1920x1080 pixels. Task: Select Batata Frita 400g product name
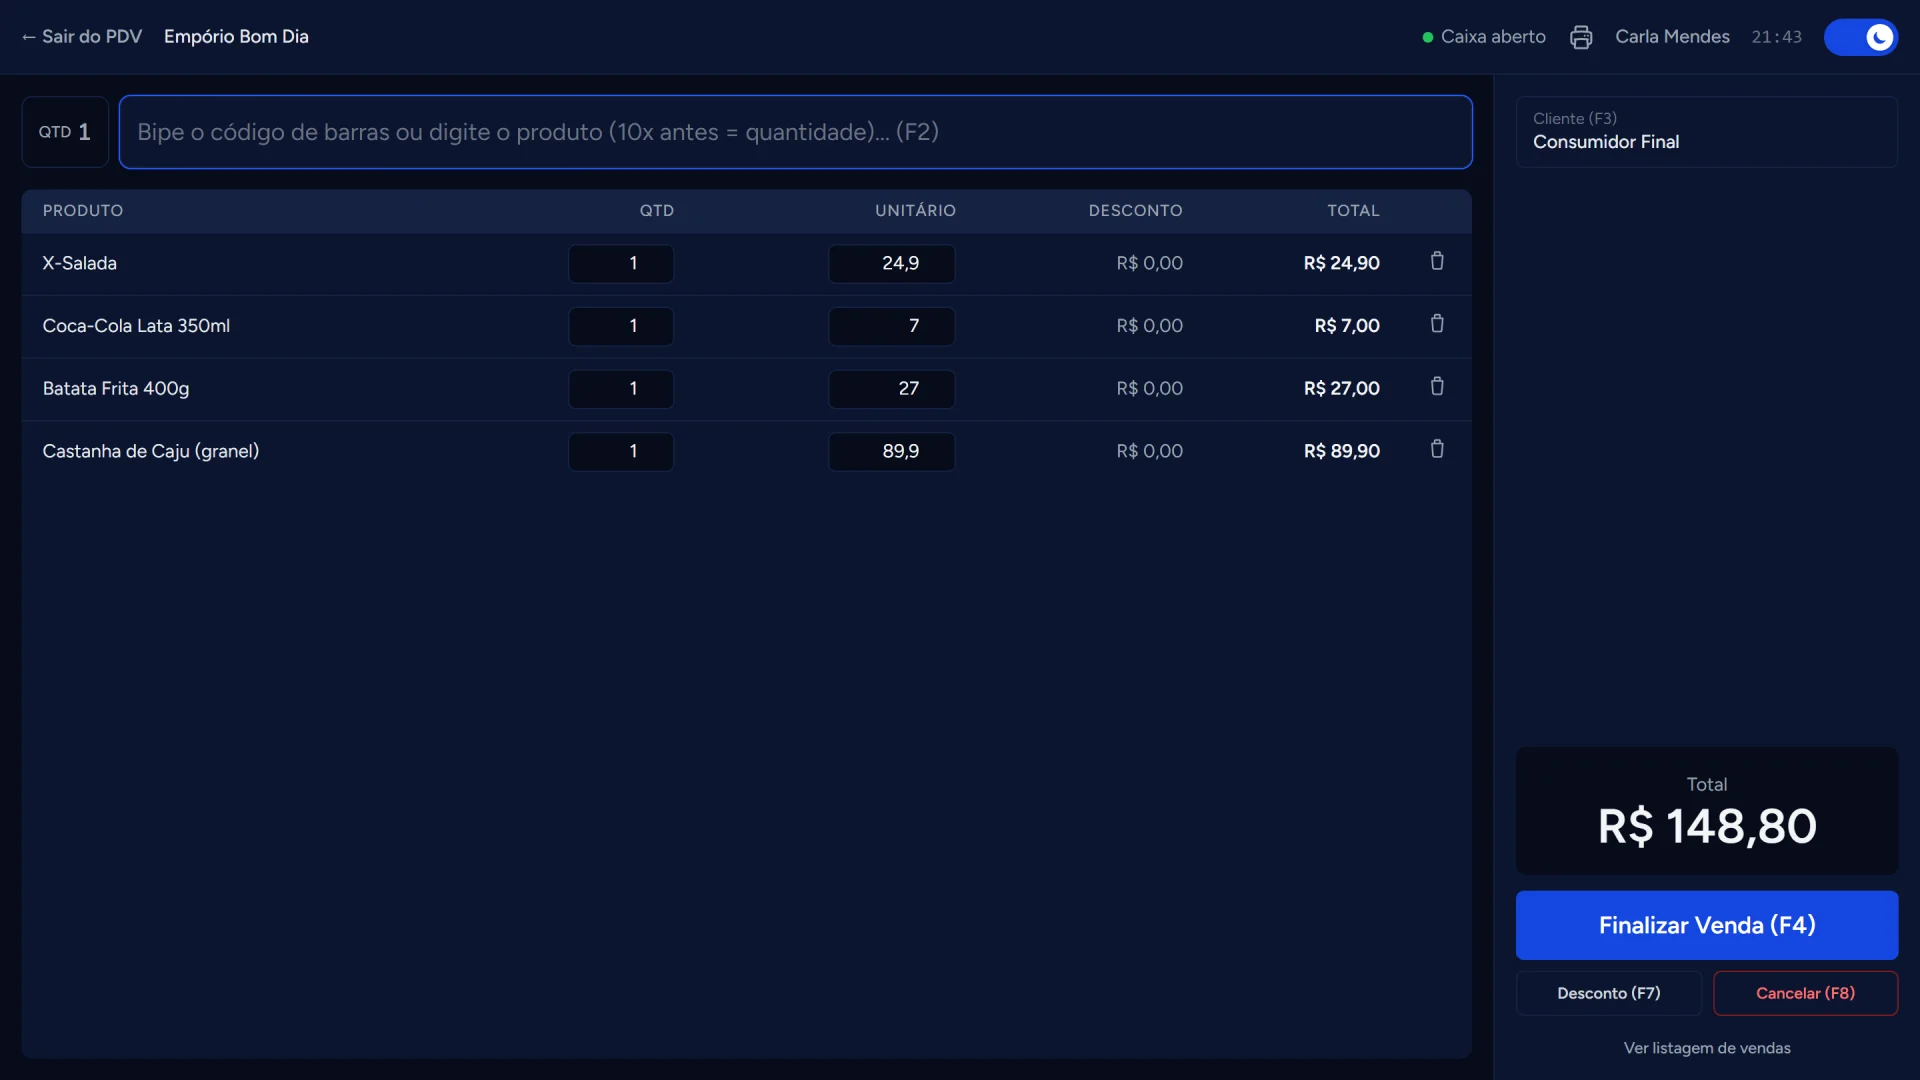(x=116, y=388)
